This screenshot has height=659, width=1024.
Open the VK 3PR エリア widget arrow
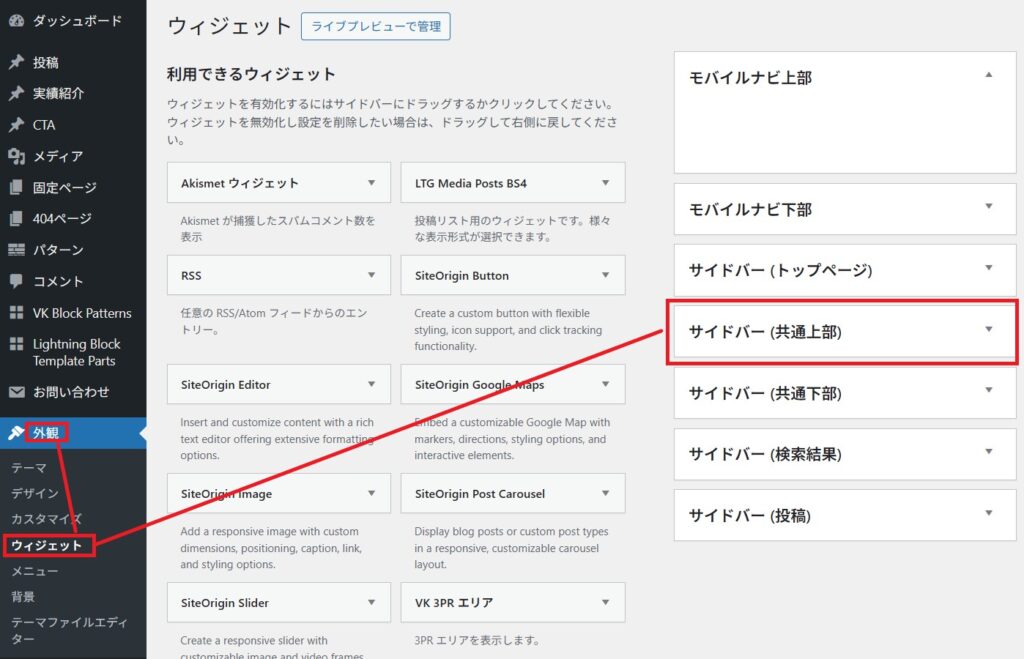pos(605,602)
